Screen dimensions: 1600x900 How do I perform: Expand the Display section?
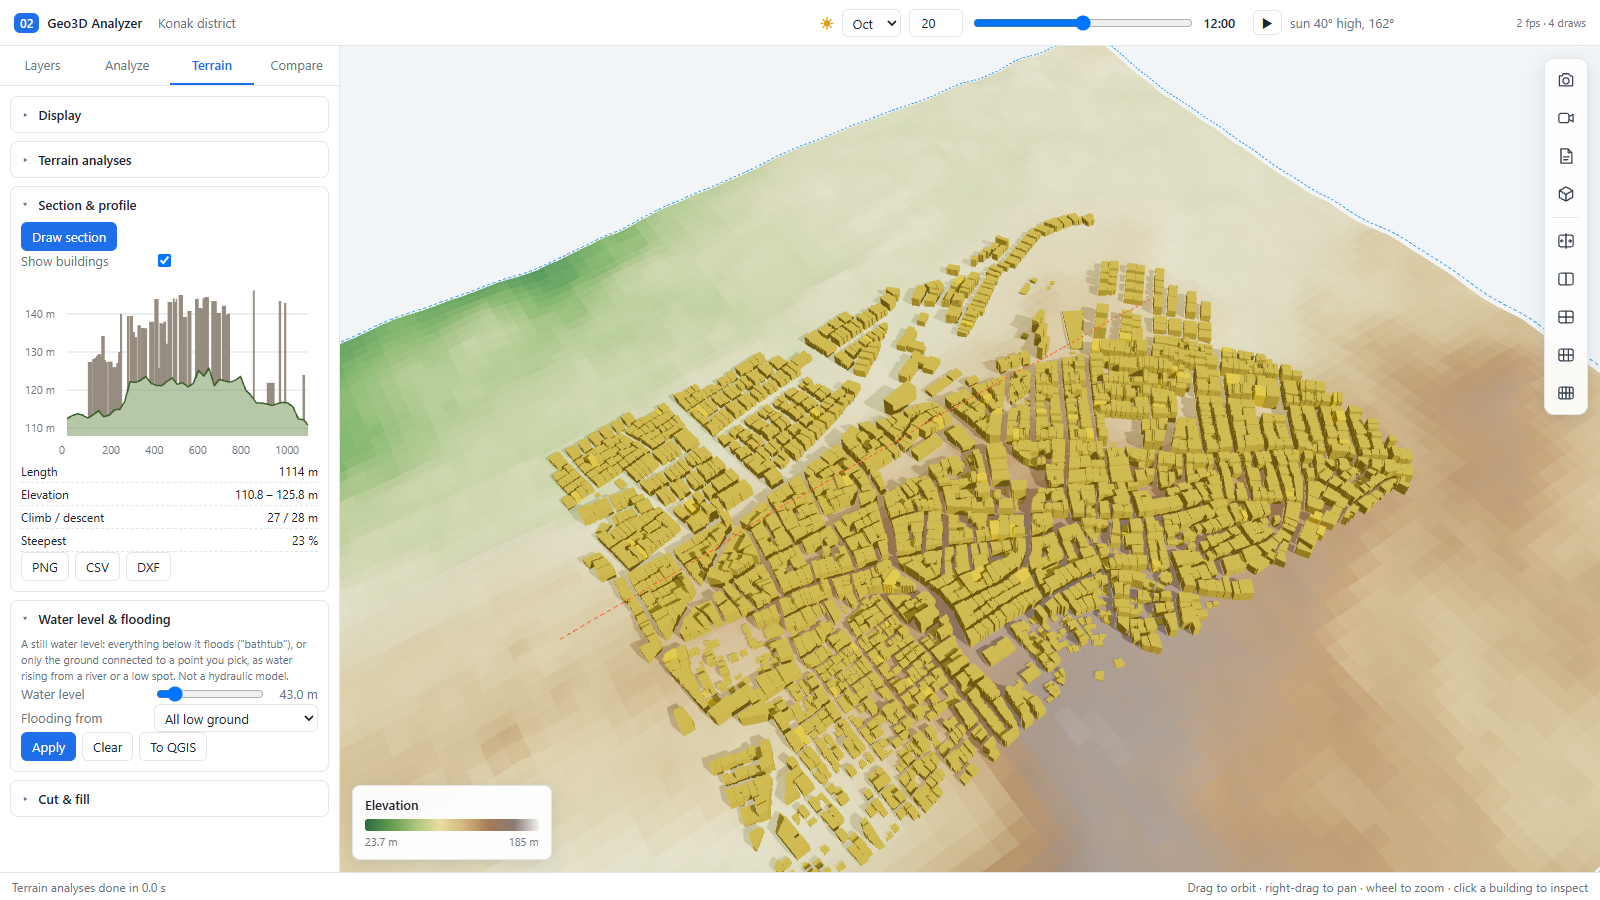point(169,115)
